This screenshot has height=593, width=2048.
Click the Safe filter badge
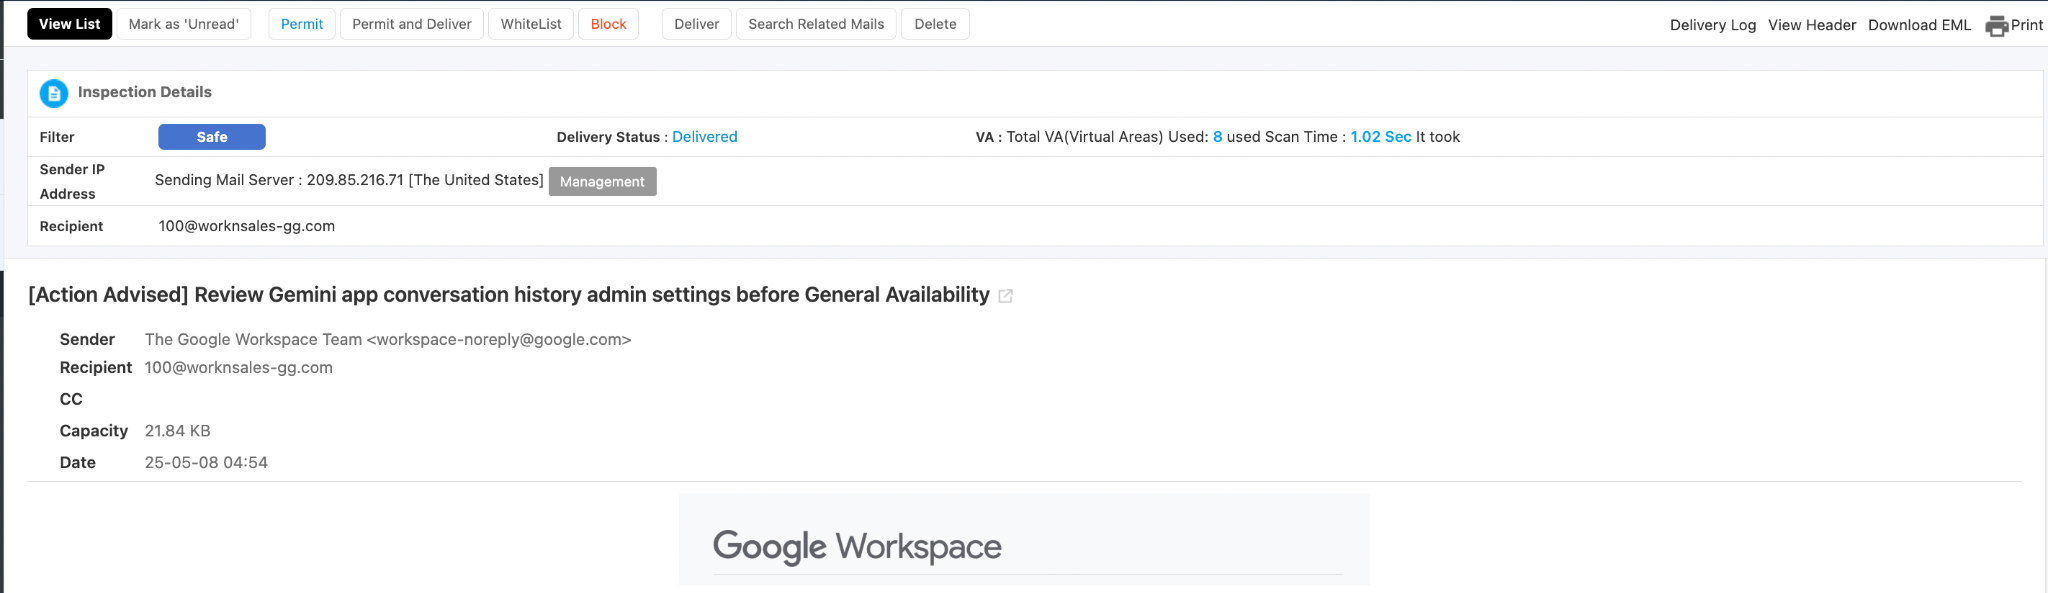[212, 137]
